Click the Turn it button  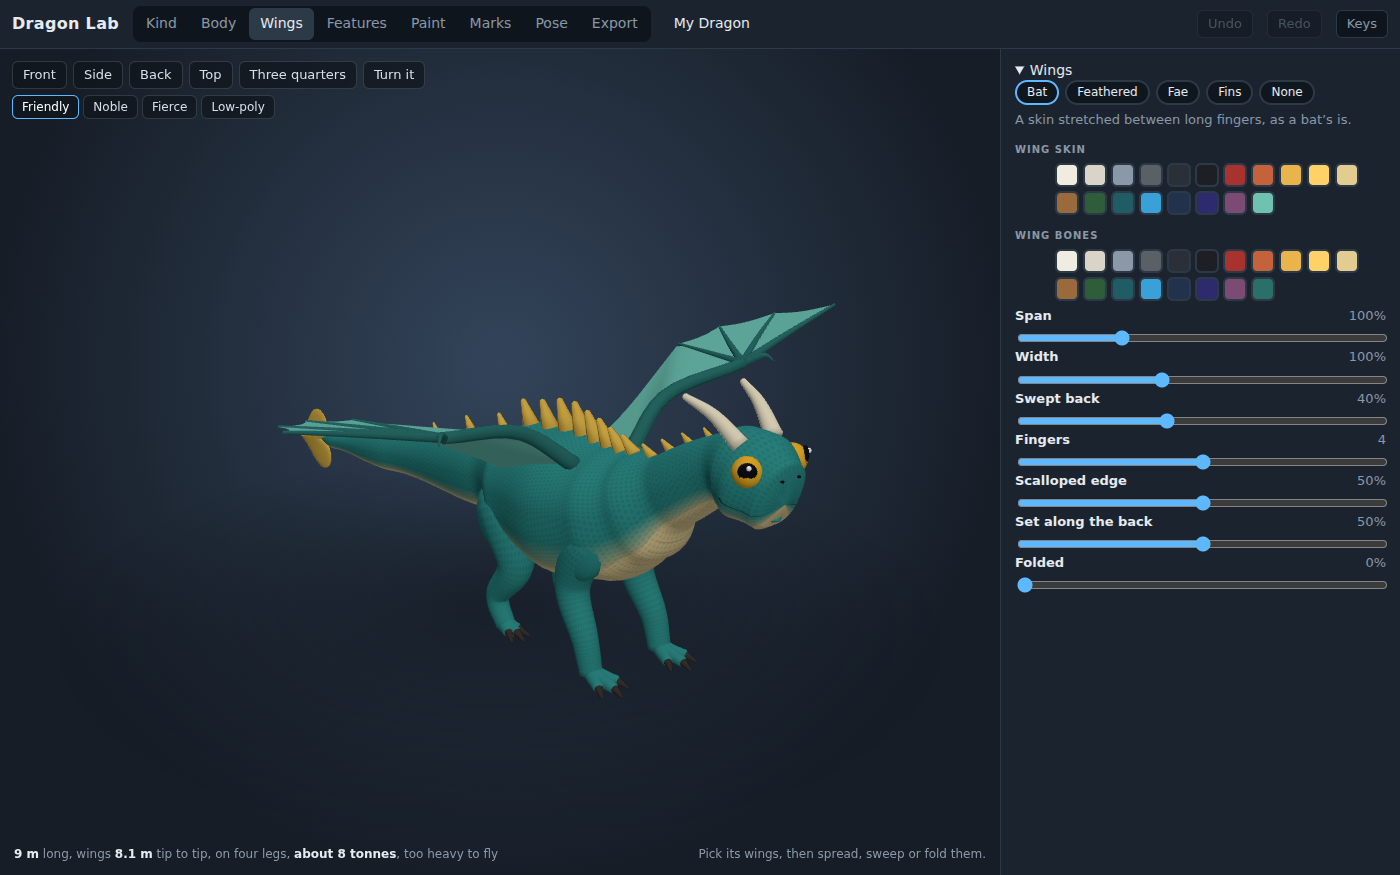tap(394, 75)
